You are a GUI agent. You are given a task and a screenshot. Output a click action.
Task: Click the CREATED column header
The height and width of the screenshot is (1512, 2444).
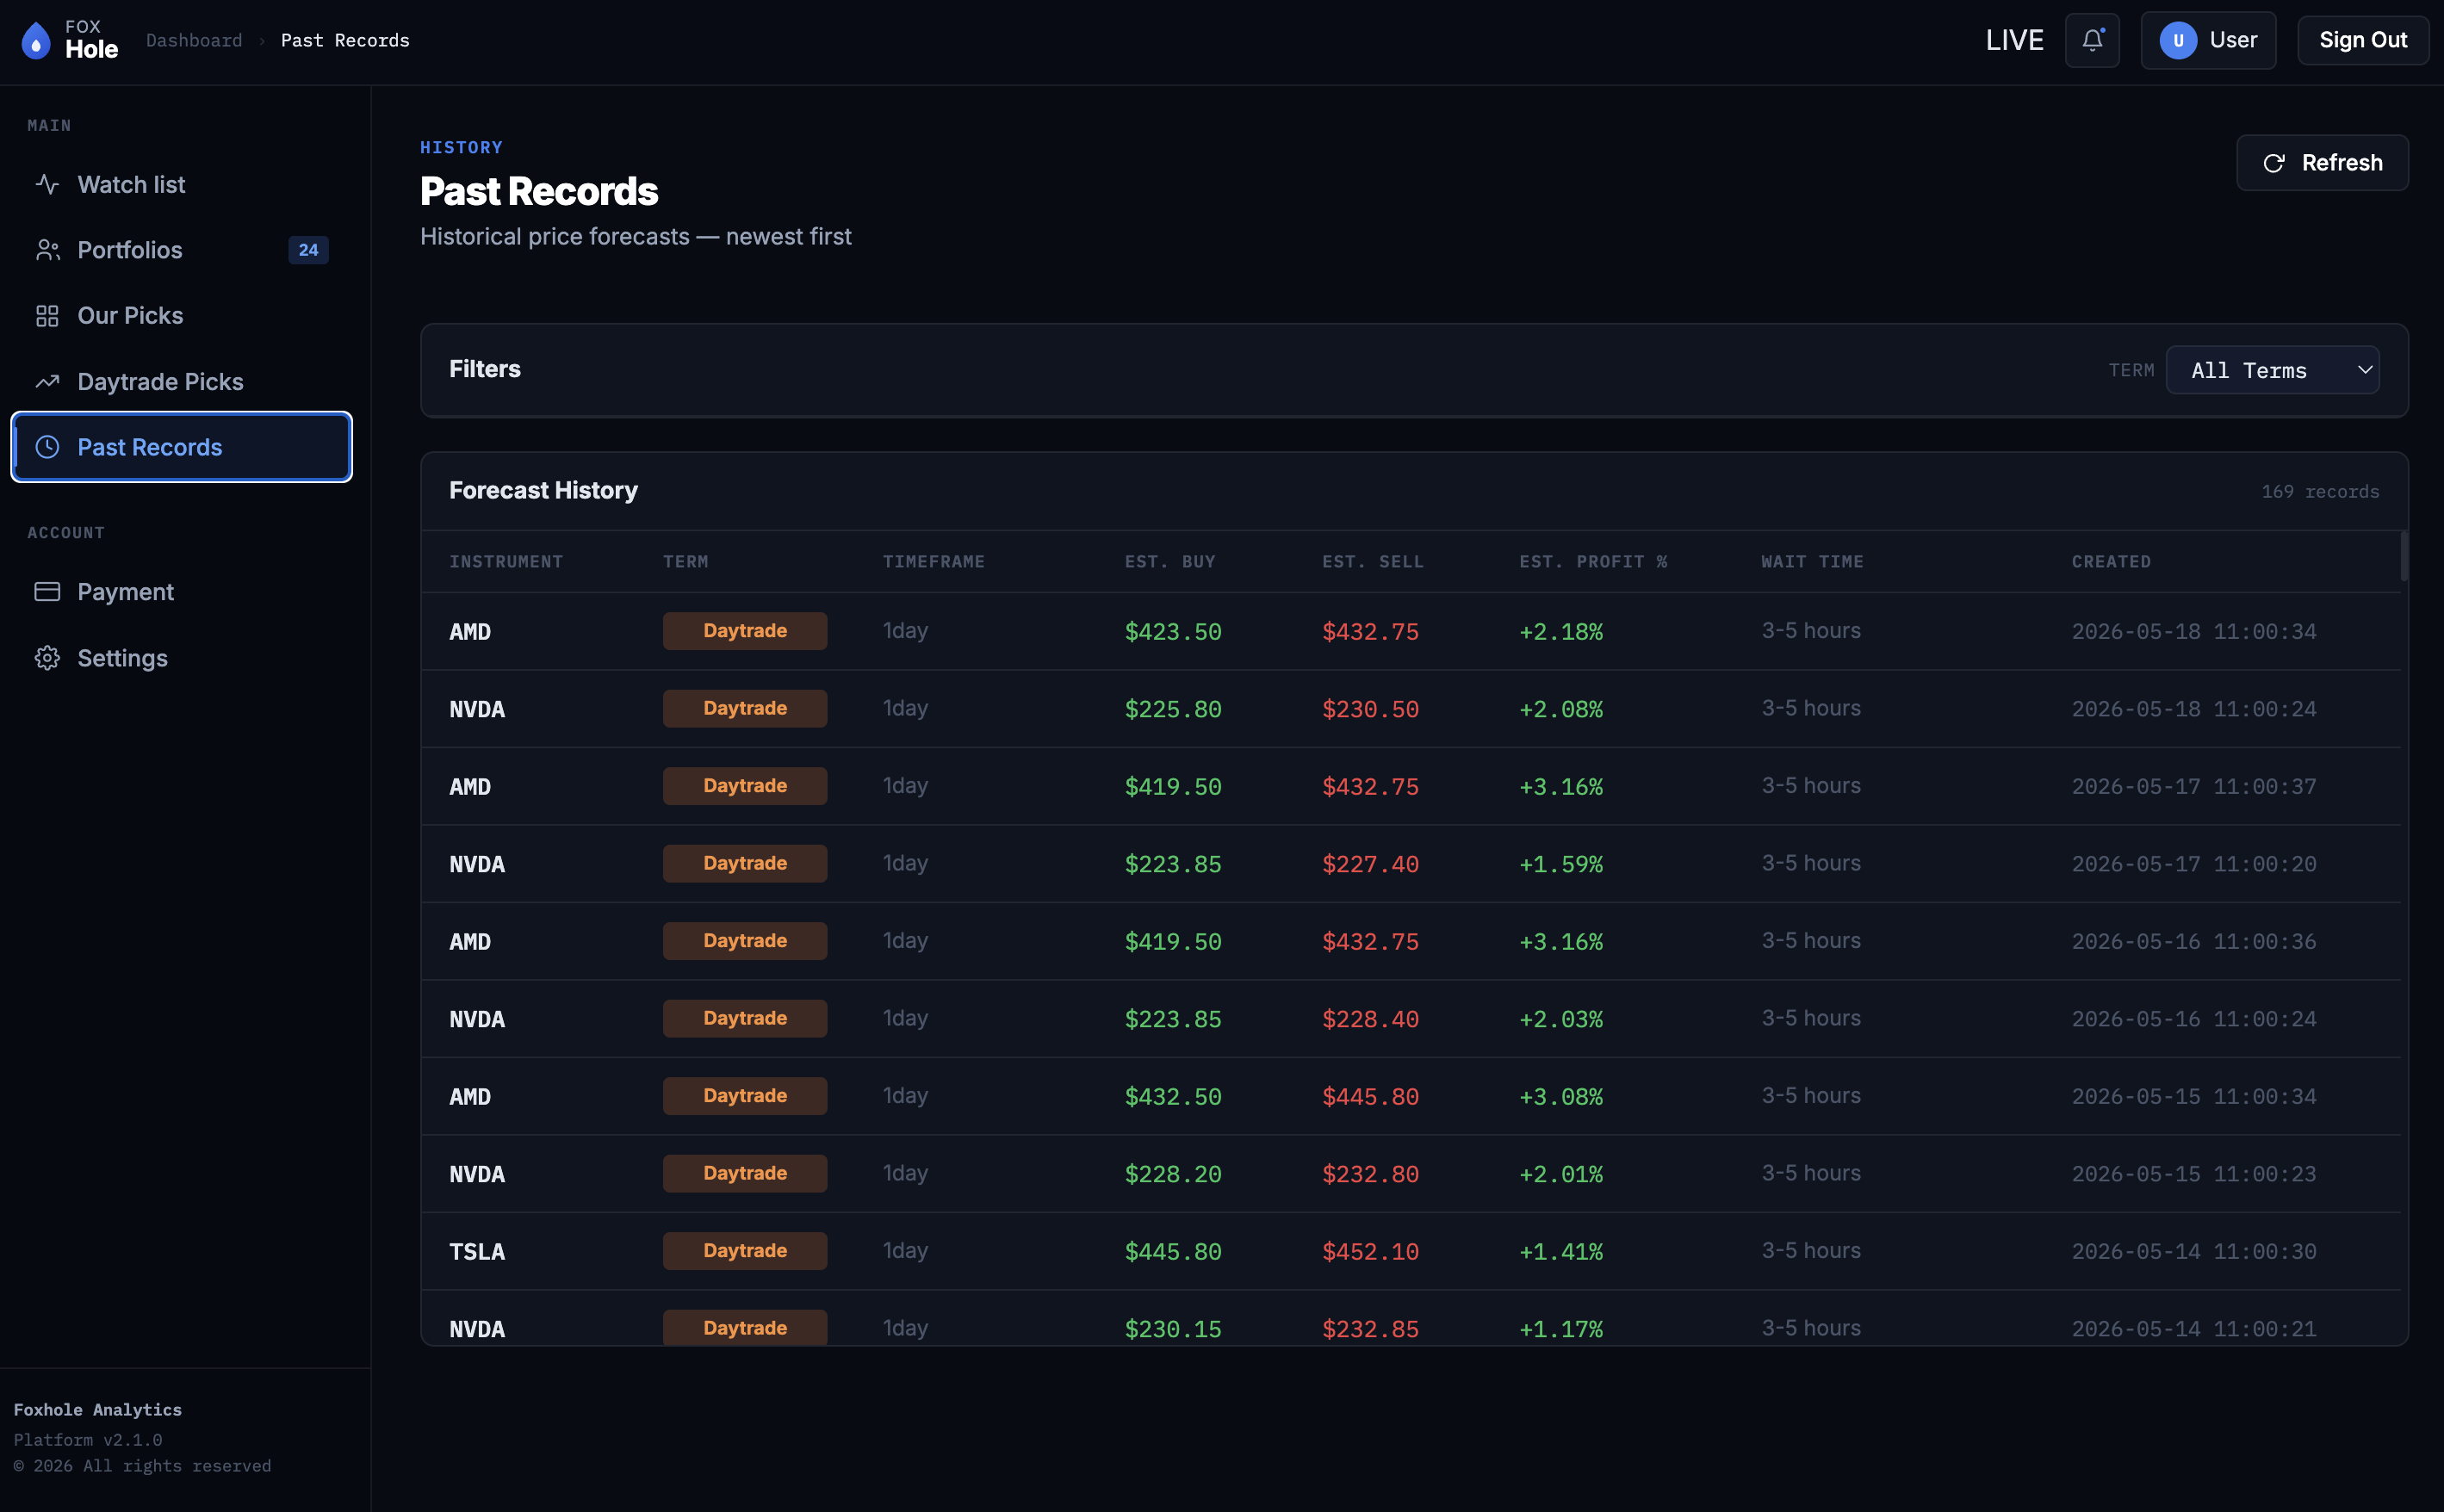(2111, 562)
